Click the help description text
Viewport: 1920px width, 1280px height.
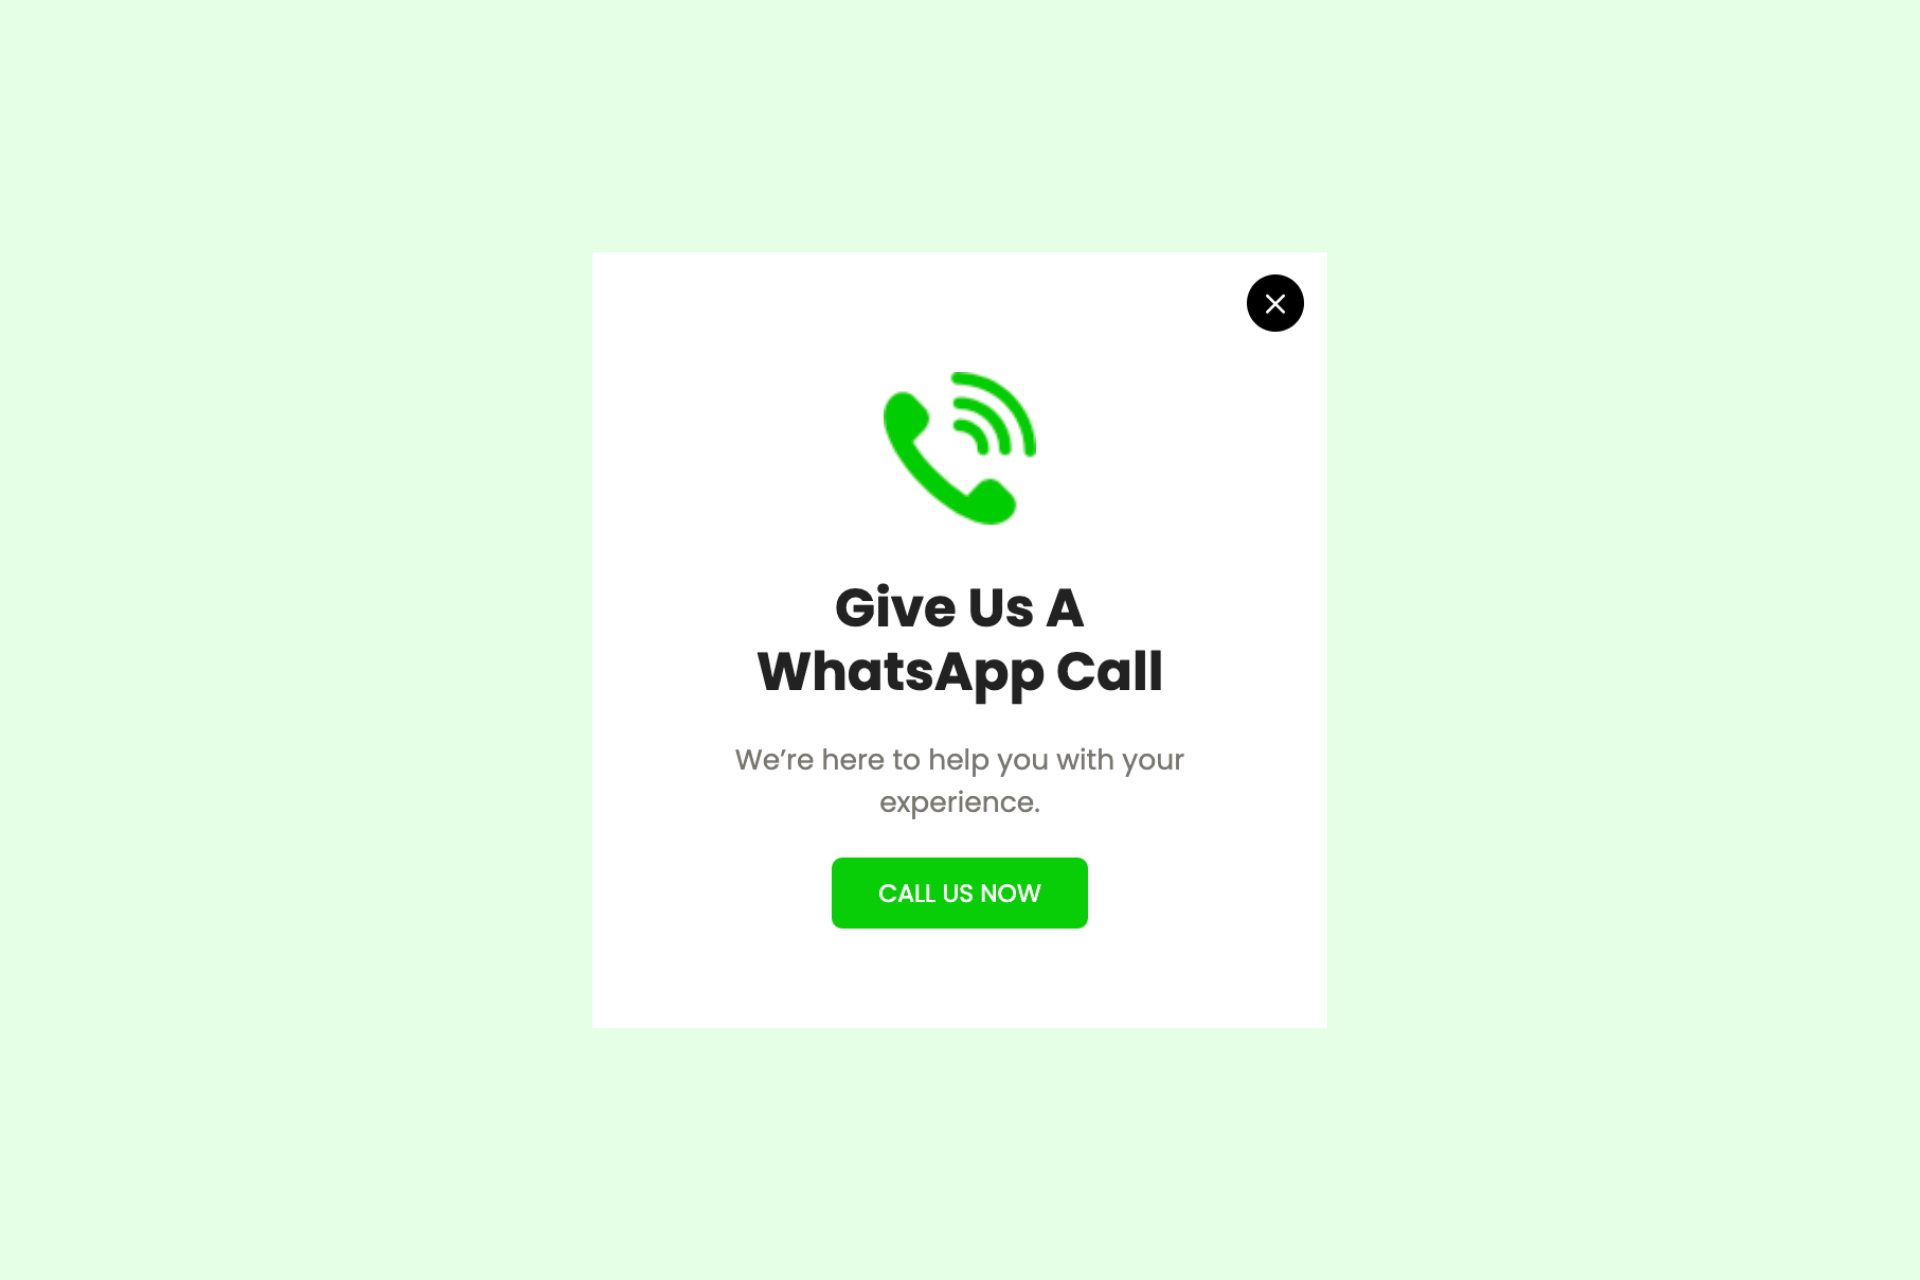[960, 780]
